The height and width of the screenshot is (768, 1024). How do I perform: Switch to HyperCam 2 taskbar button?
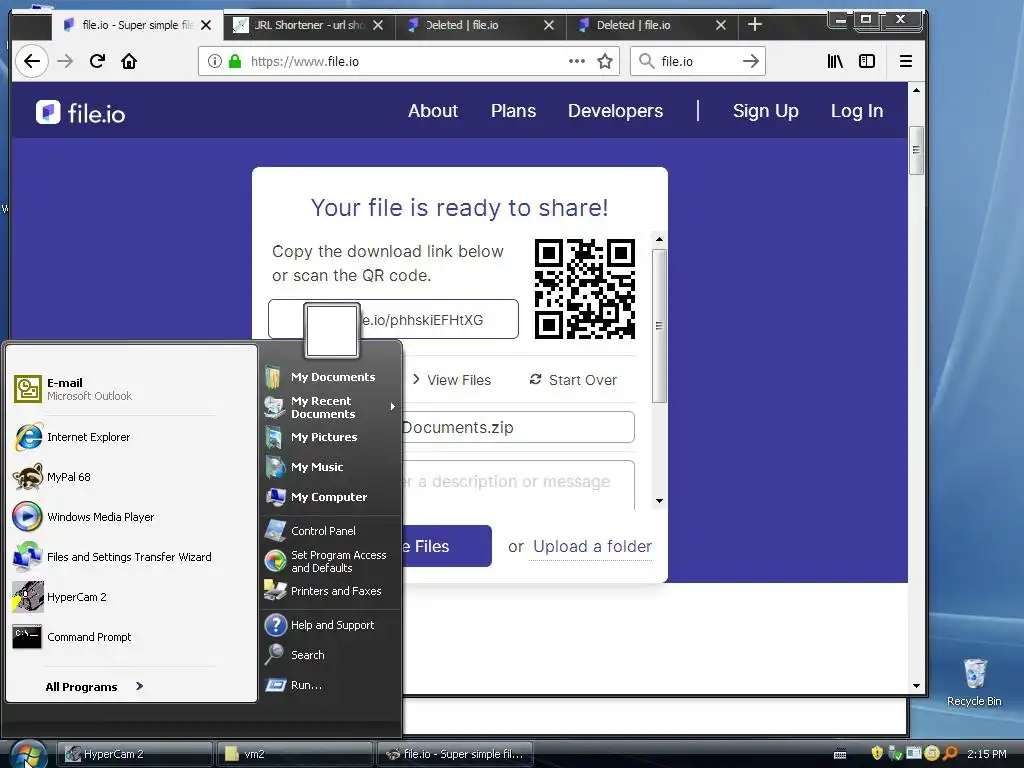(x=136, y=754)
